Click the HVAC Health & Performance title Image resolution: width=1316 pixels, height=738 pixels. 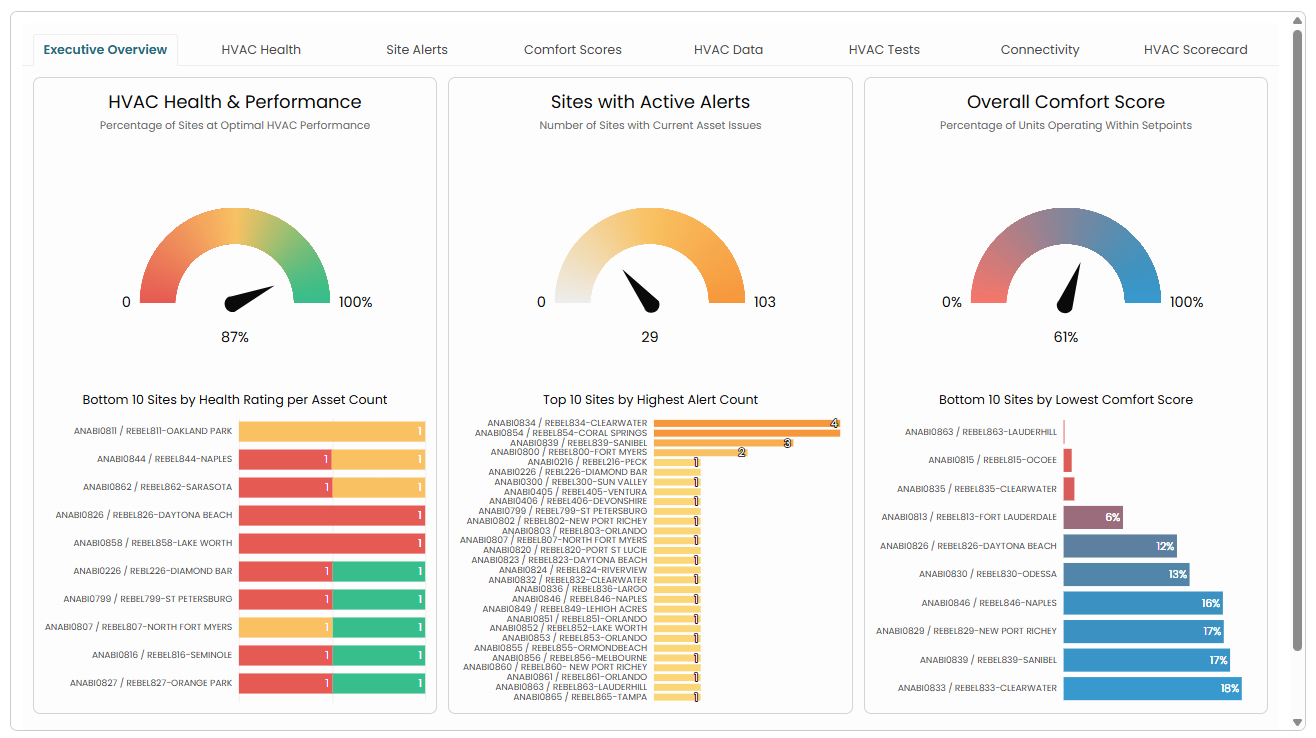[x=235, y=102]
